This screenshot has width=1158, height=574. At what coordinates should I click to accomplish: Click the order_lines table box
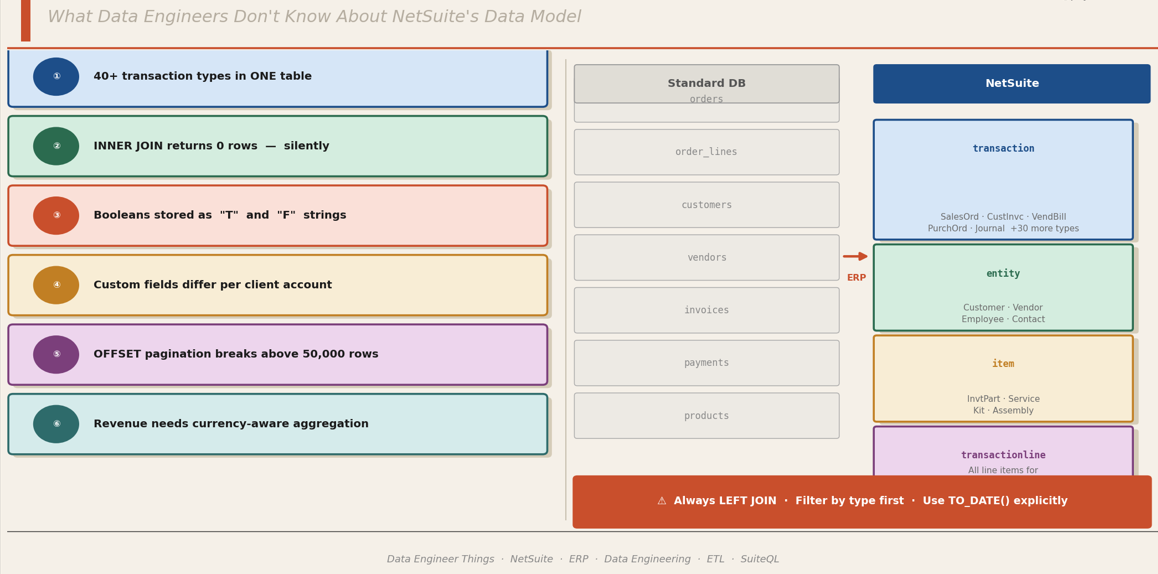click(x=707, y=152)
